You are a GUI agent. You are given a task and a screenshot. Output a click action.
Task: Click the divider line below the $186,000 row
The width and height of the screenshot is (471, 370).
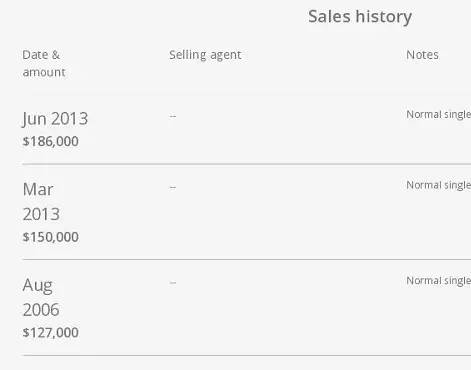click(247, 164)
